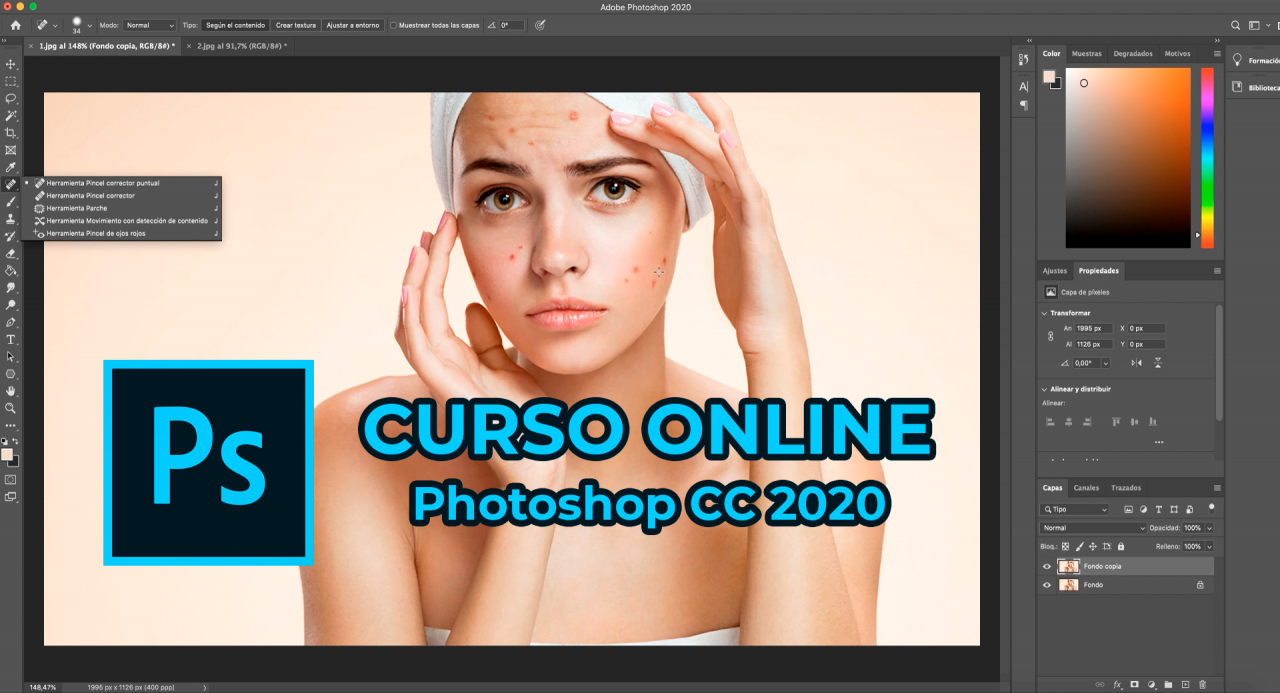Viewport: 1280px width, 693px height.
Task: Enable Muestrear todas las capas checkbox
Action: click(x=394, y=25)
